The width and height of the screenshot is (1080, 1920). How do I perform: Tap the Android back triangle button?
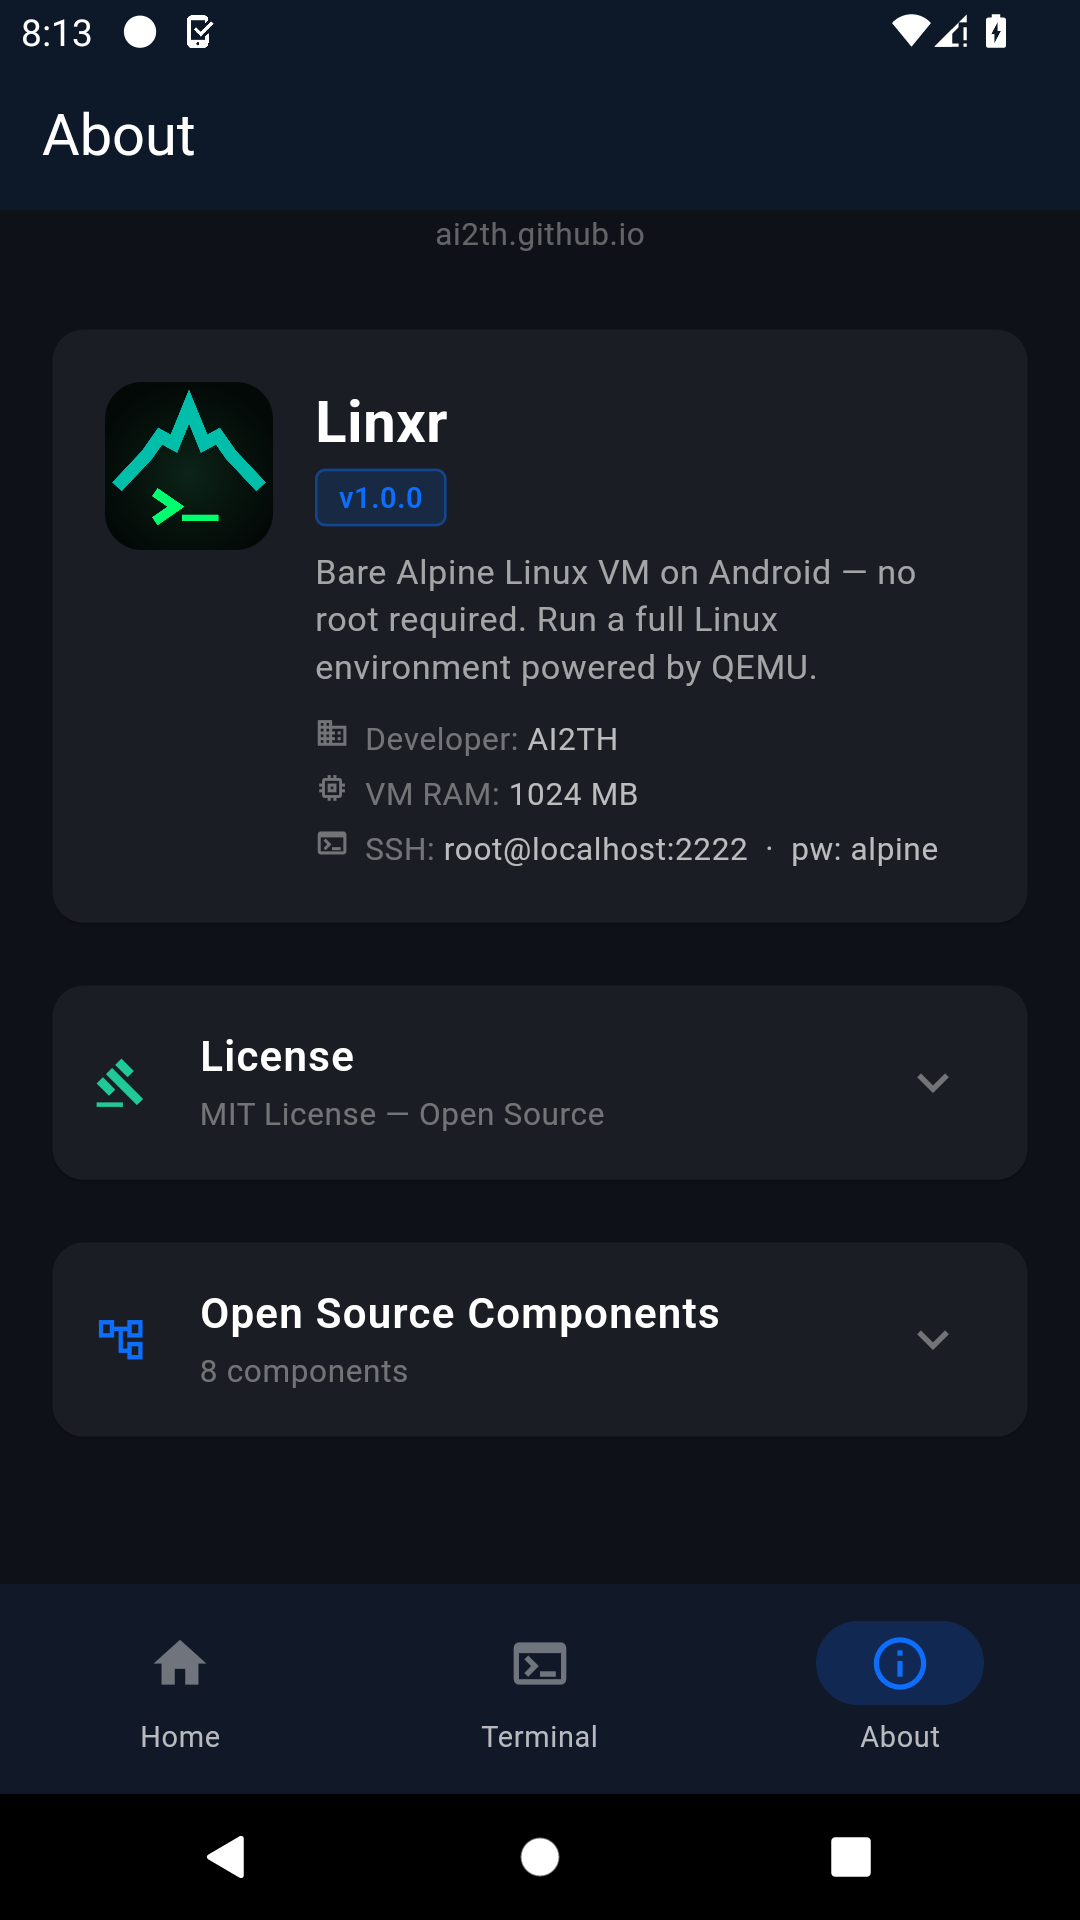click(x=227, y=1857)
